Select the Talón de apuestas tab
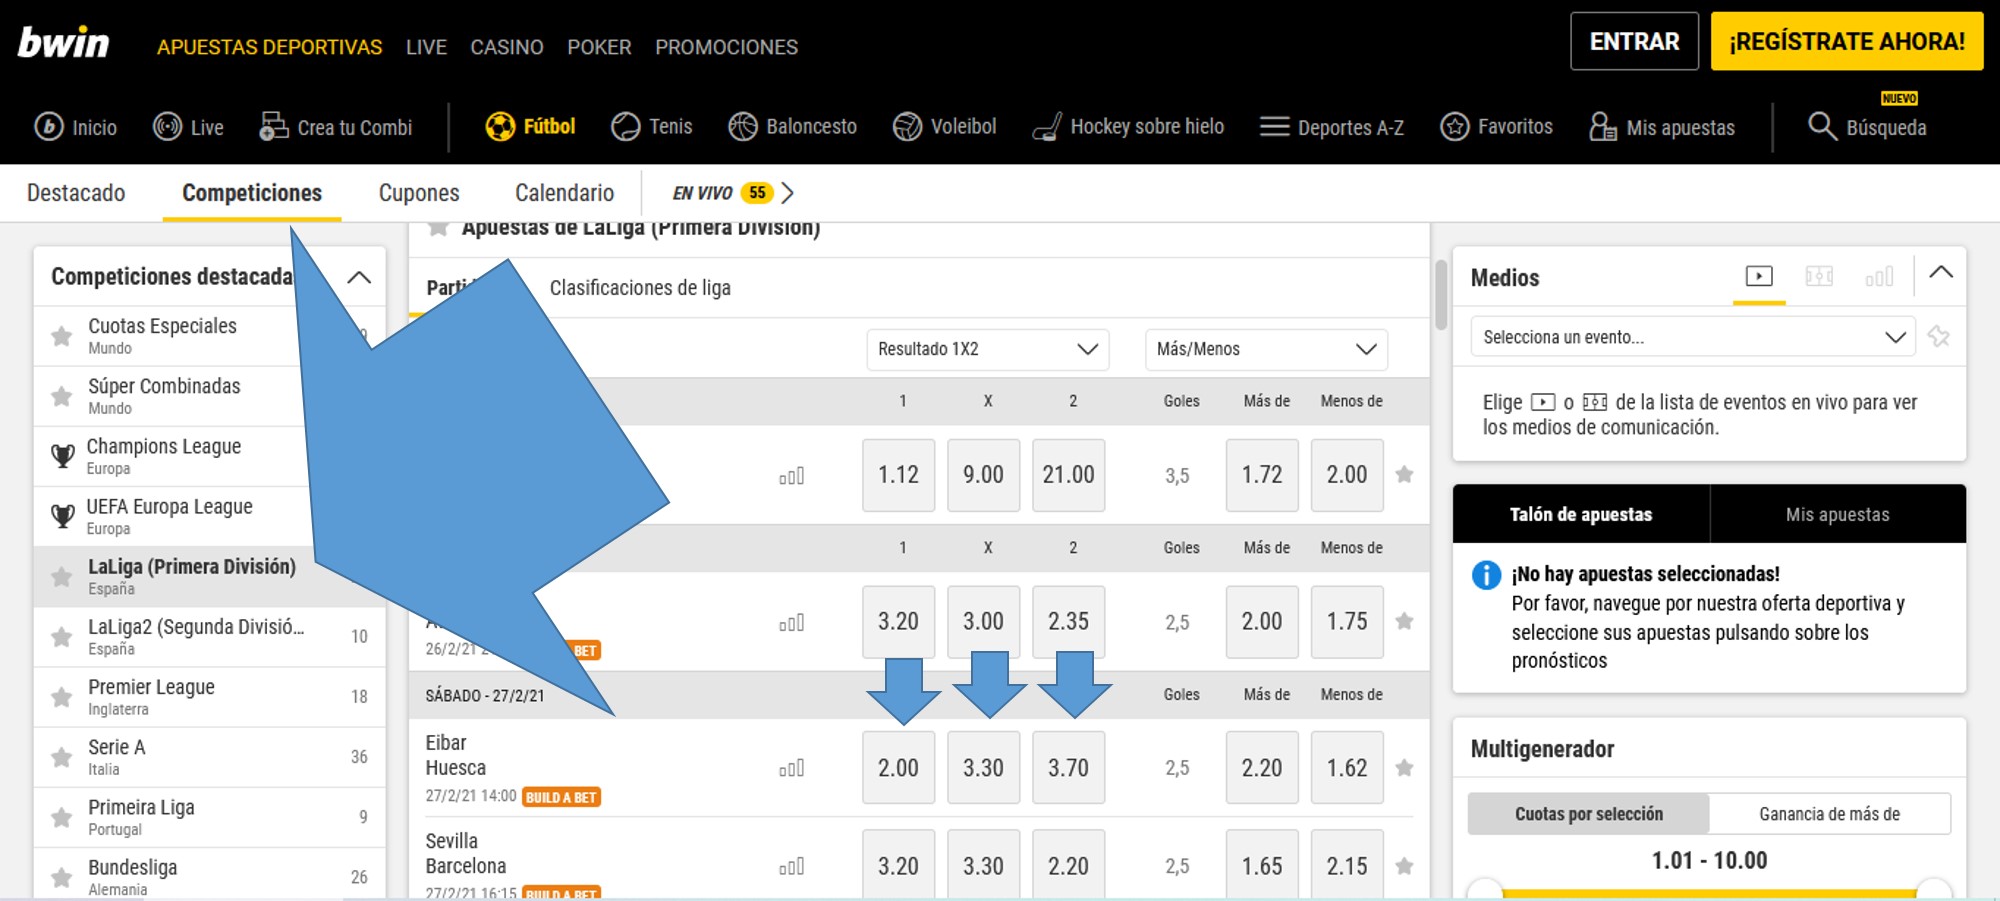Viewport: 2000px width, 901px height. coord(1581,514)
